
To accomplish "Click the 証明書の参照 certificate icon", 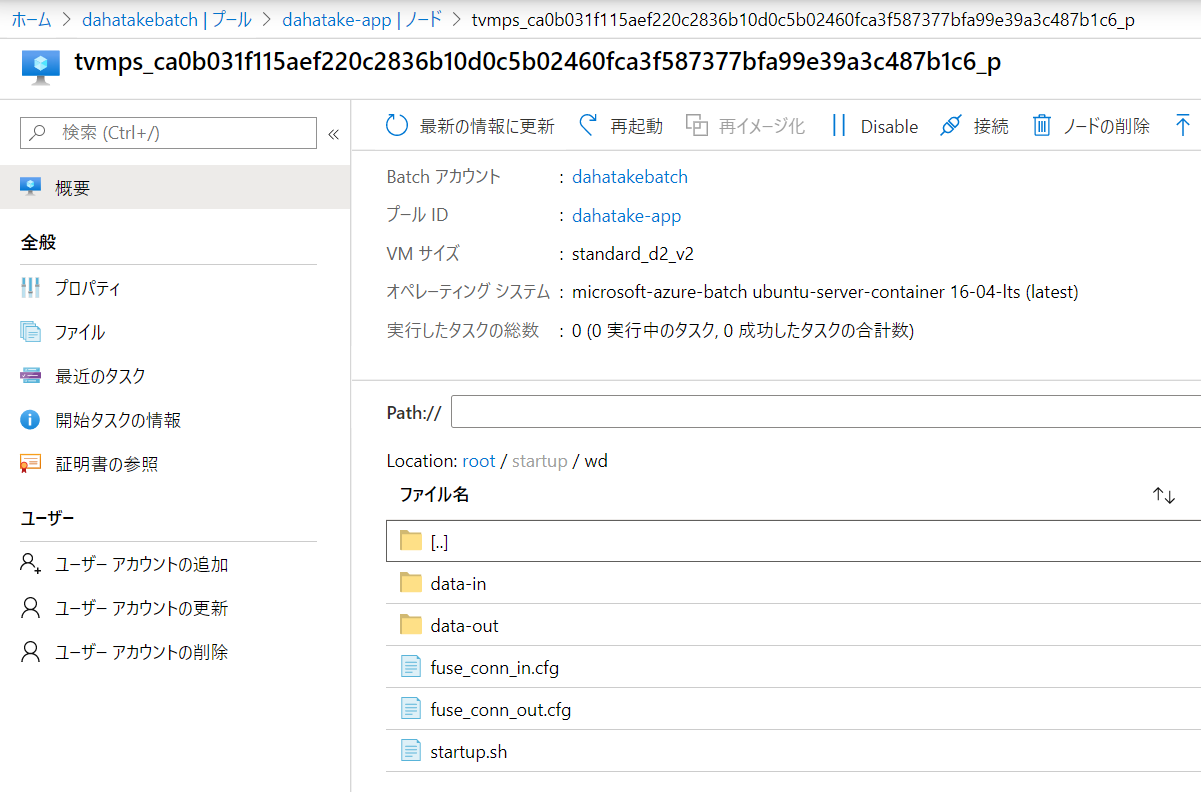I will [x=31, y=464].
